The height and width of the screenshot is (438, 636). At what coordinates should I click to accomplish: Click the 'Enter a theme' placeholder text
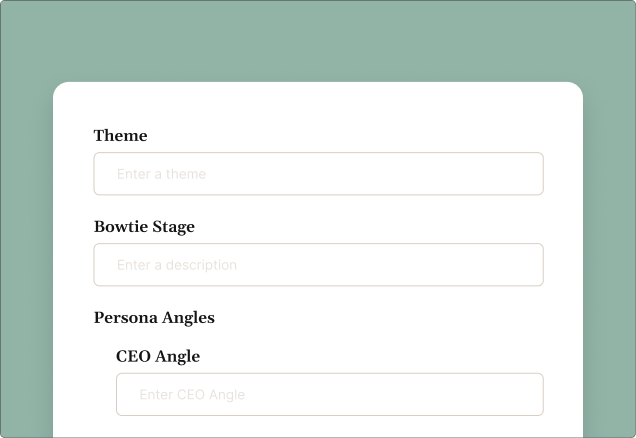(x=161, y=174)
